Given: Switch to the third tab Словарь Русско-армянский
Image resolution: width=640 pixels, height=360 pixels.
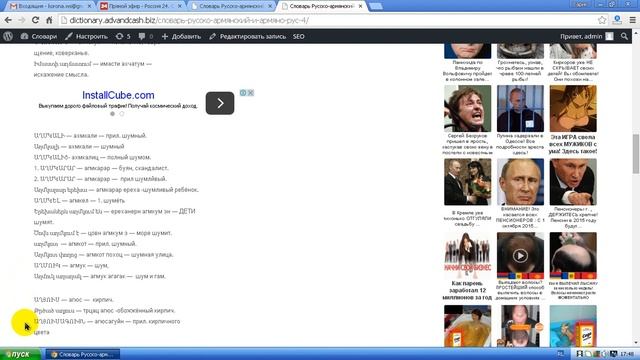Looking at the screenshot, I should (231, 6).
